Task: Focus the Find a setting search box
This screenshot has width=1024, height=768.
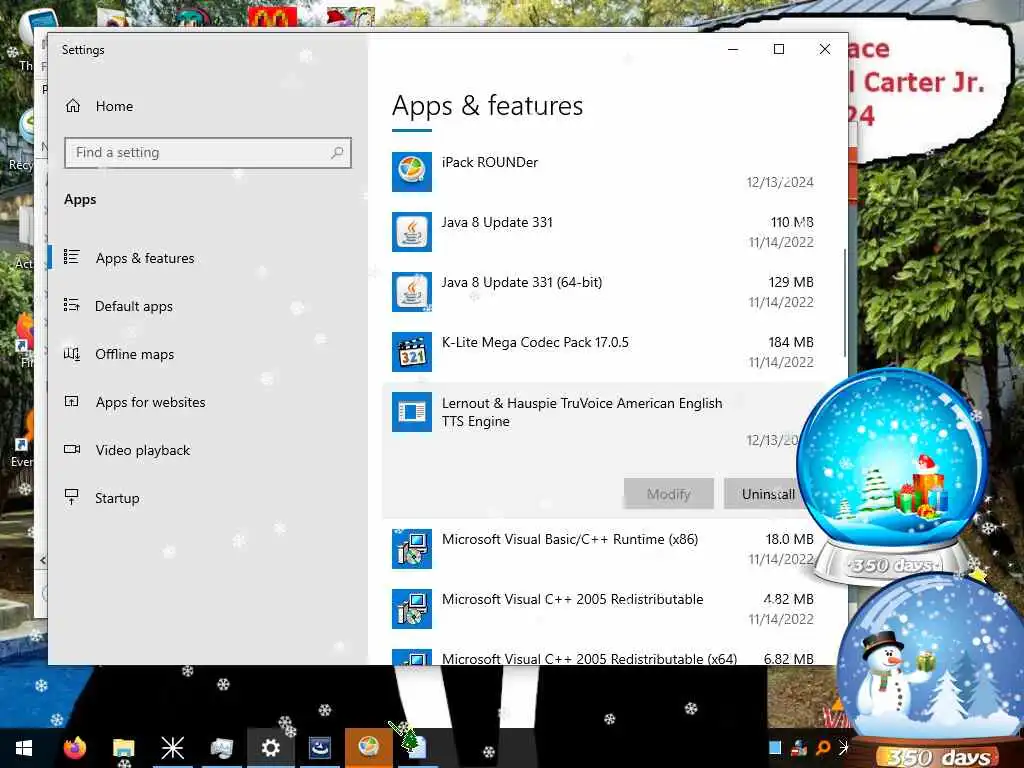Action: (208, 153)
